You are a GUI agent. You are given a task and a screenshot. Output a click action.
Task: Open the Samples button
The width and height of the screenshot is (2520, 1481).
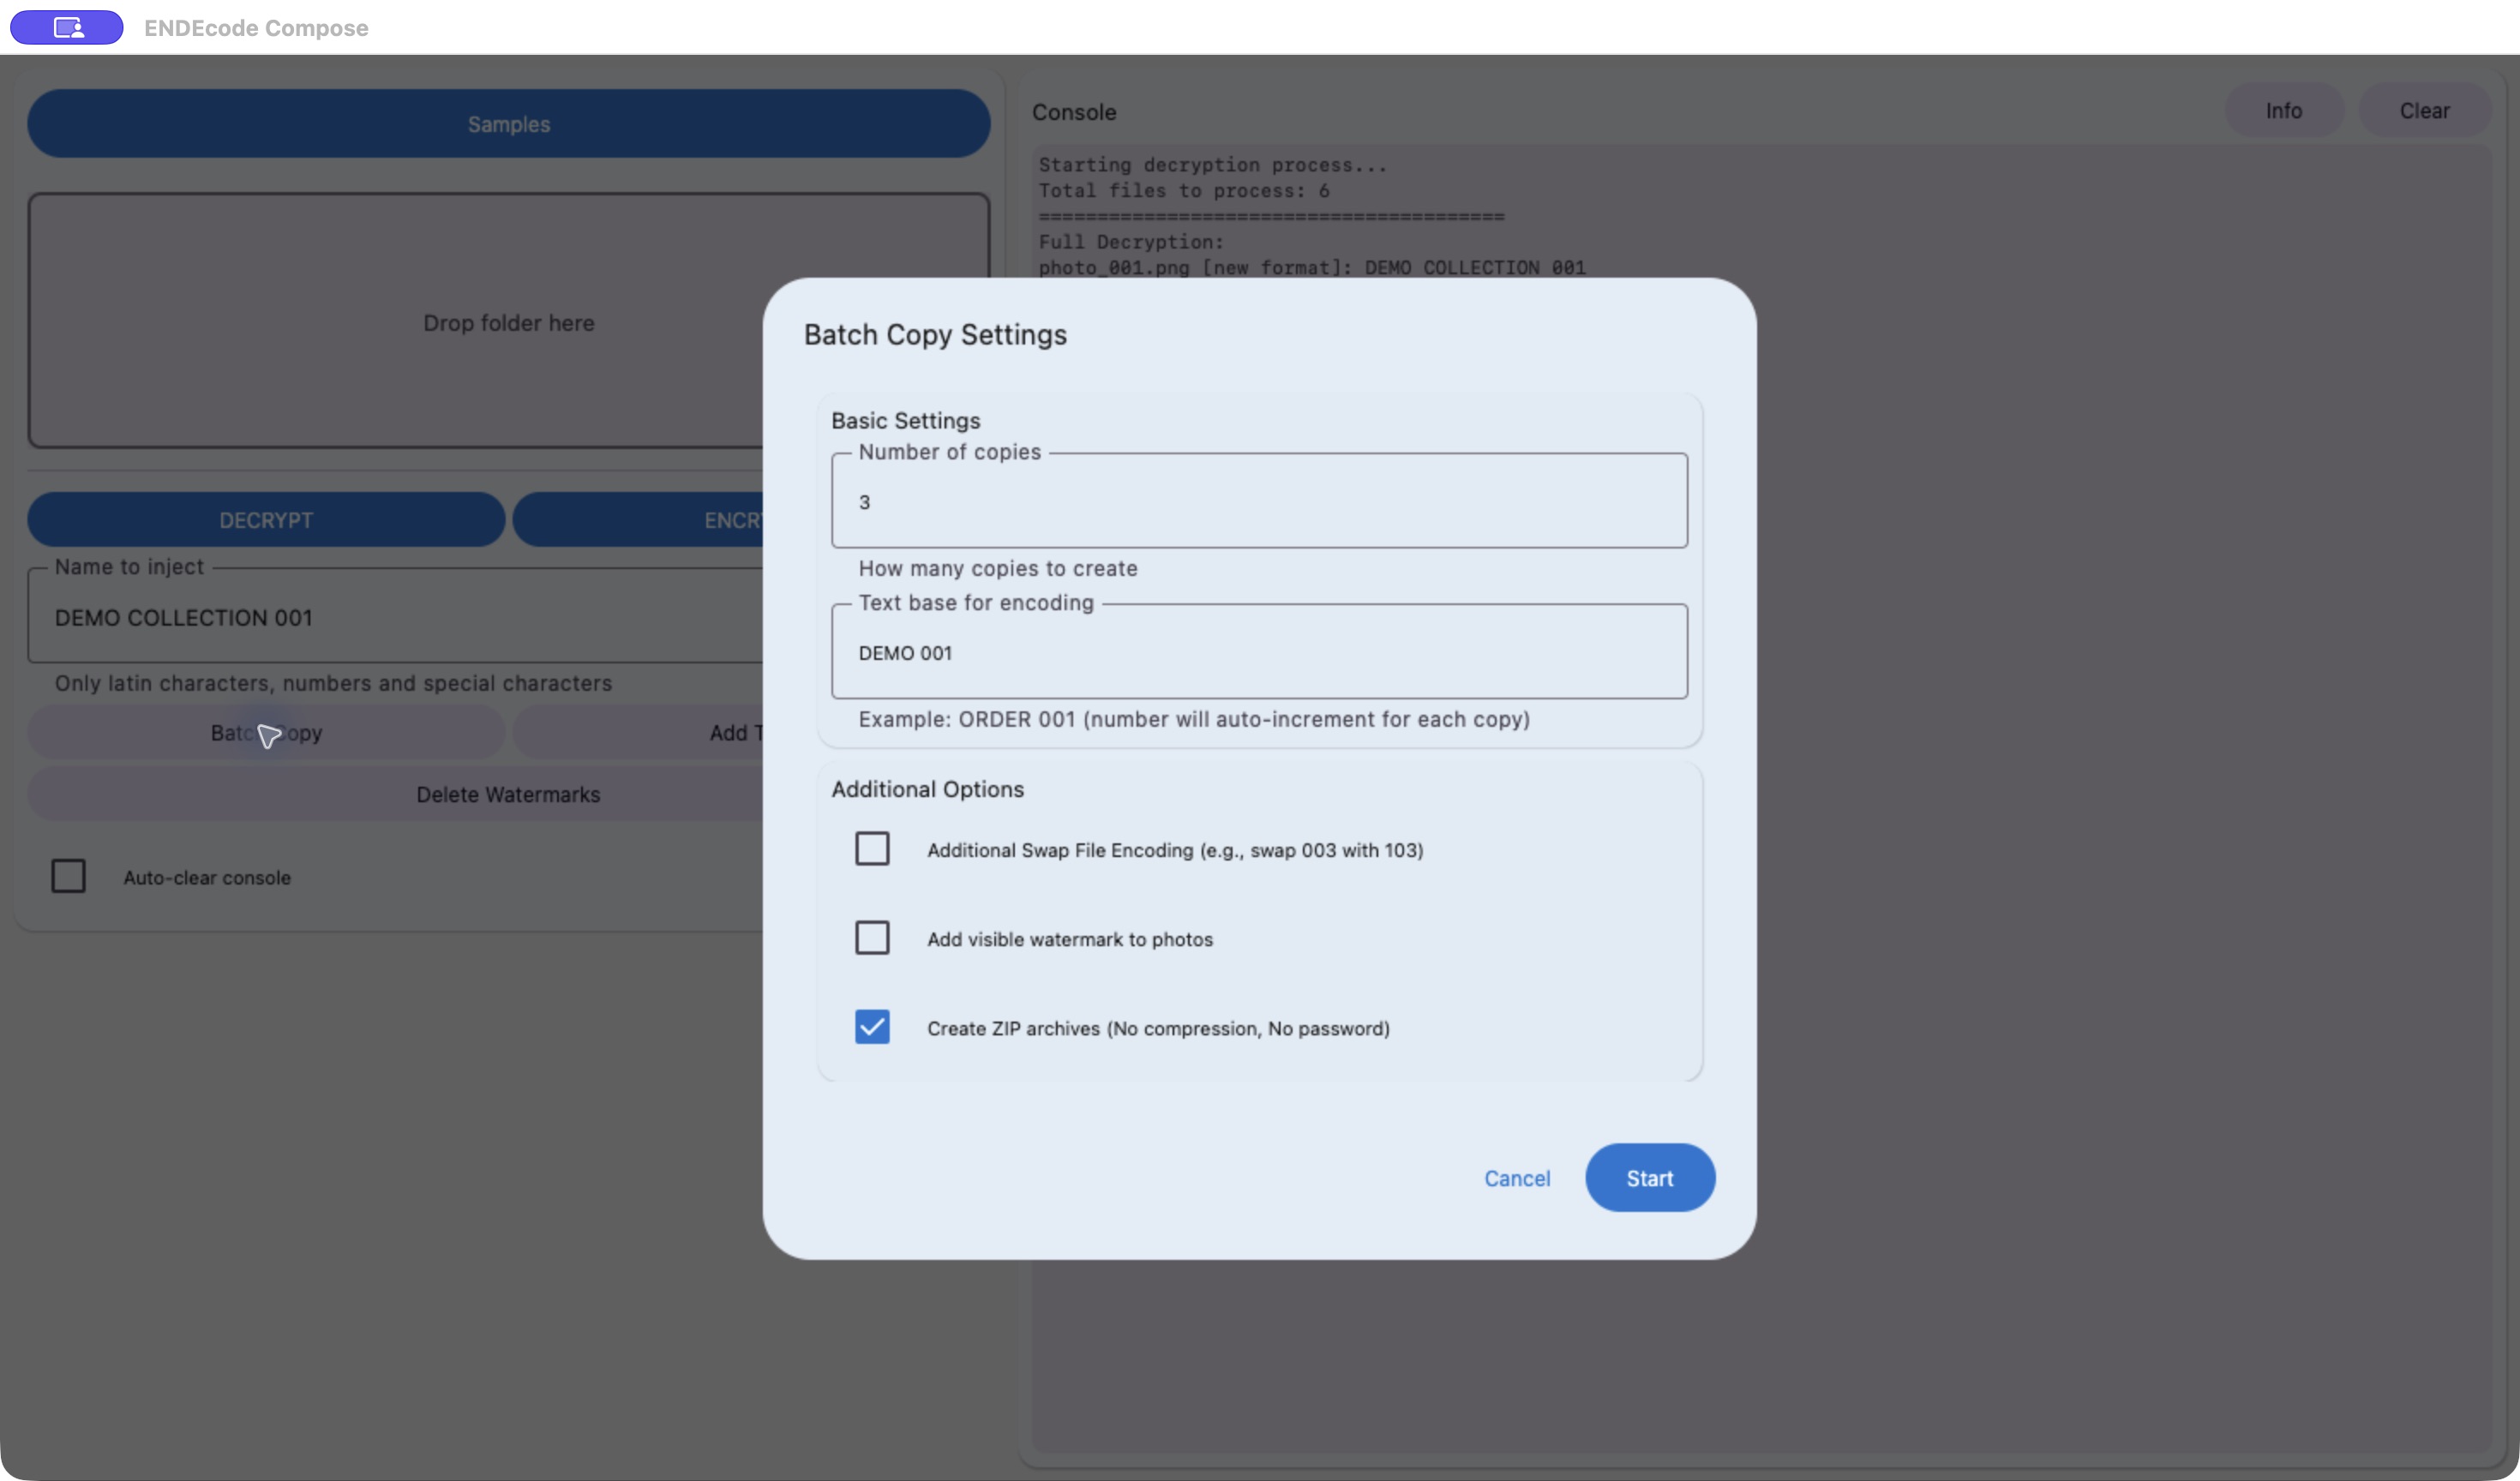pos(508,124)
